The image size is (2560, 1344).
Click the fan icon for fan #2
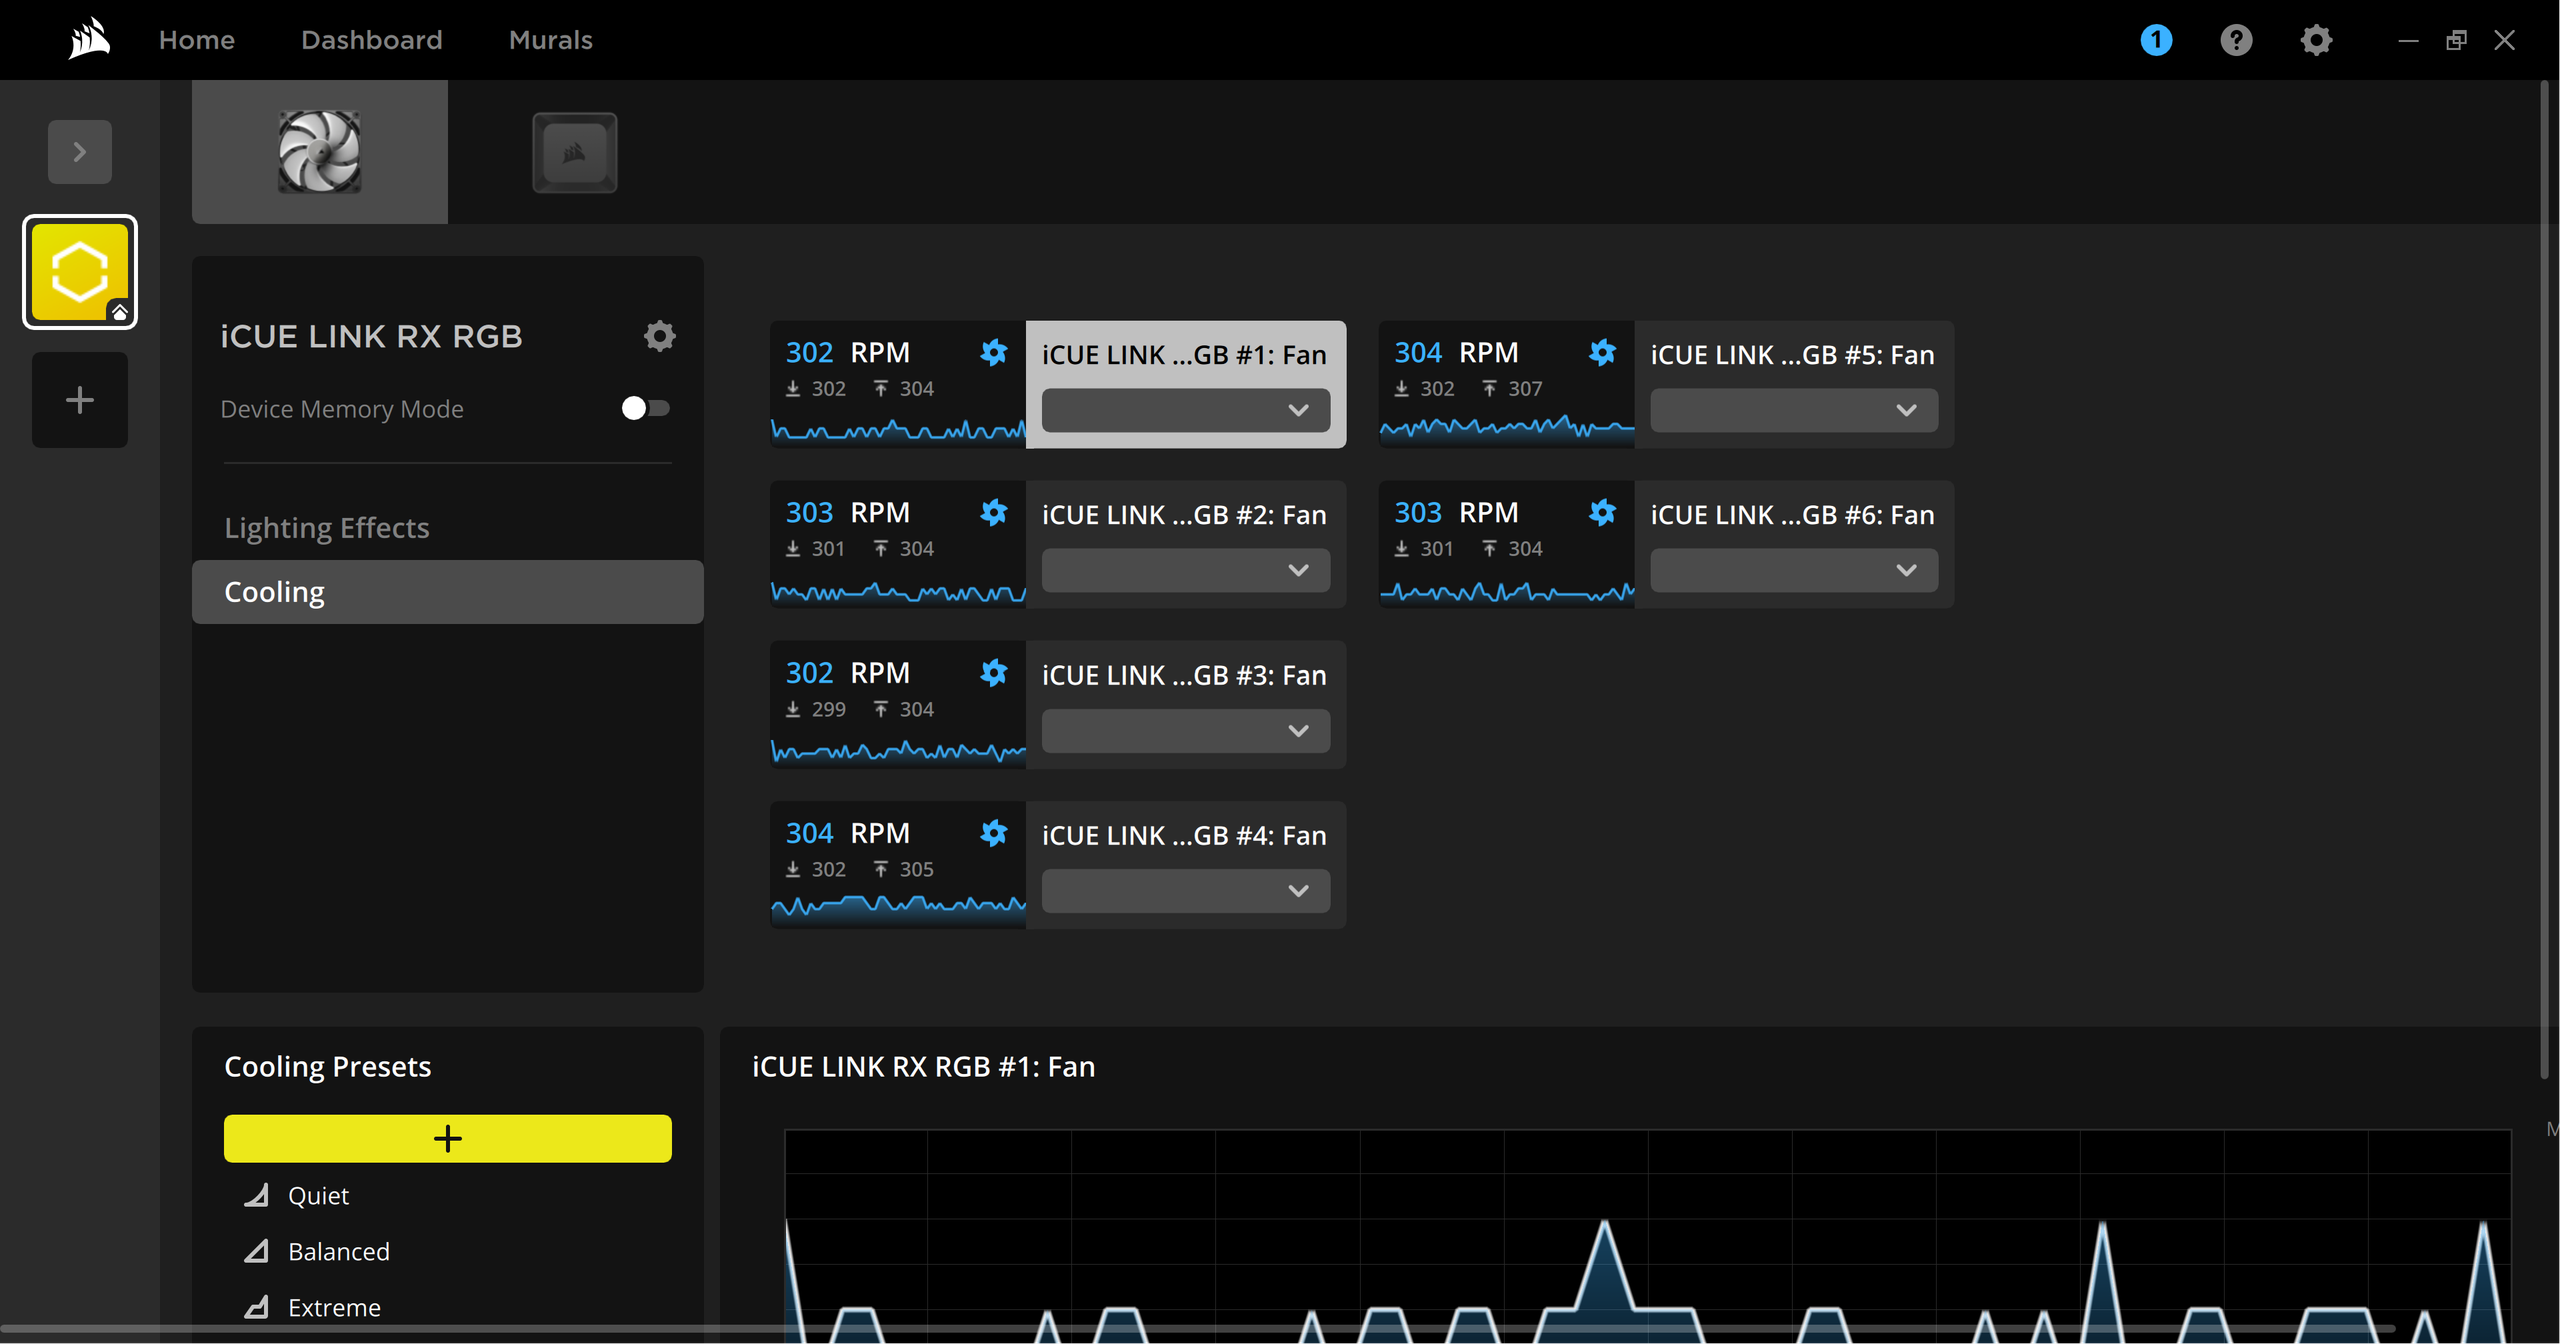click(993, 512)
